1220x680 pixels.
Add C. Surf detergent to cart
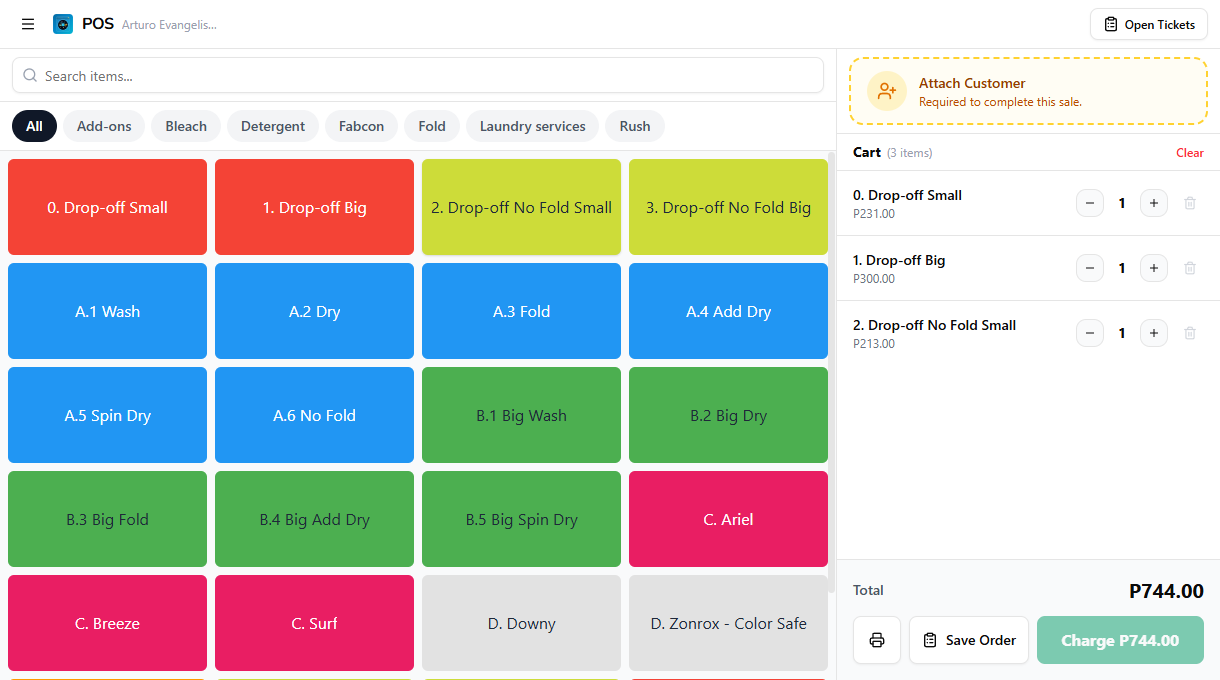coord(314,623)
